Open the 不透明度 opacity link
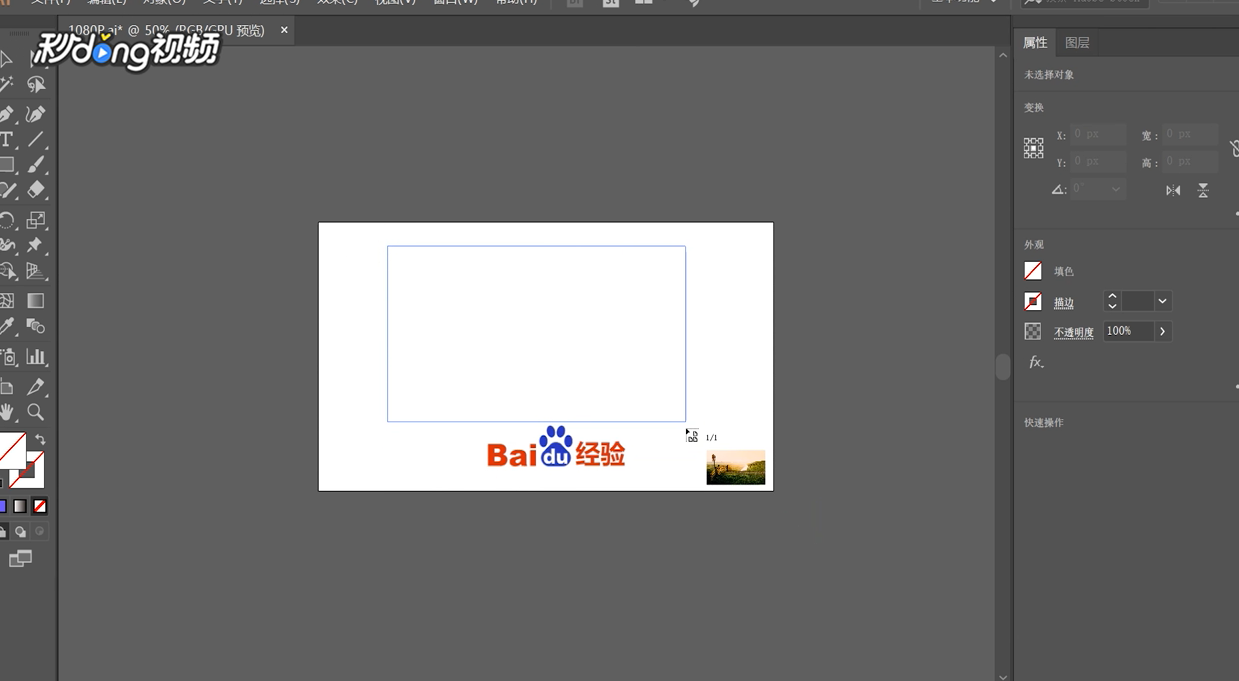The image size is (1239, 681). click(x=1073, y=332)
